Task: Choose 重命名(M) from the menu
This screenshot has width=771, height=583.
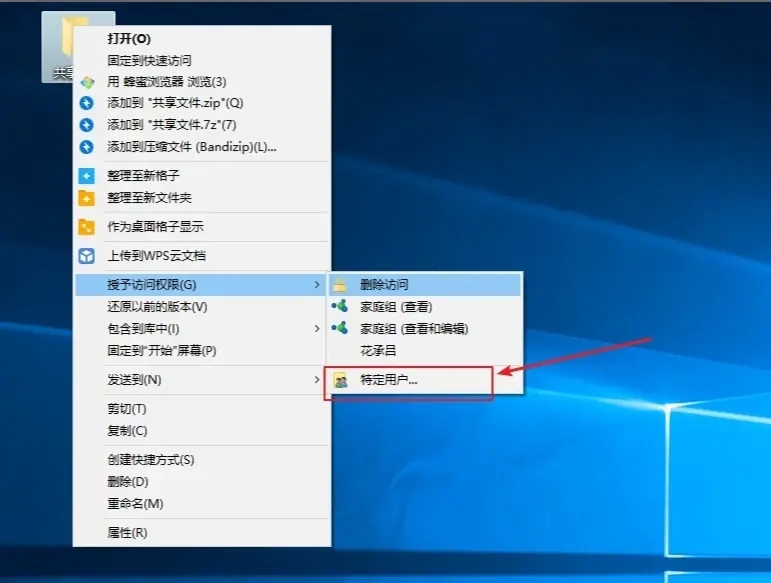Action: [135, 503]
